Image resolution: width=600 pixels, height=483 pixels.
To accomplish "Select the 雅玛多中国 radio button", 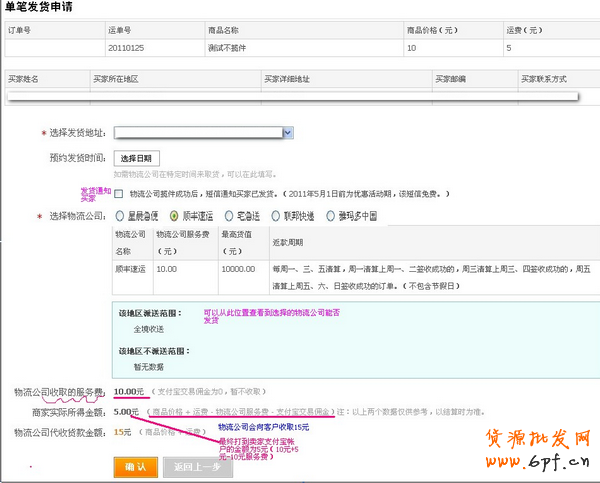I will click(330, 216).
